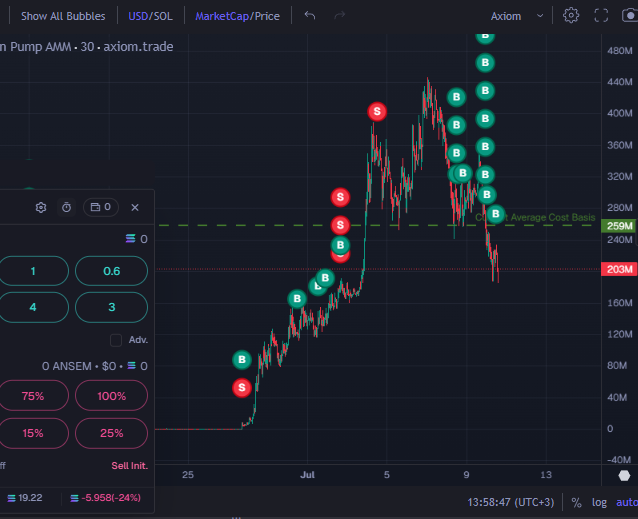Viewport: 638px width, 519px height.
Task: Buy 1 SOL preset button
Action: click(x=33, y=271)
